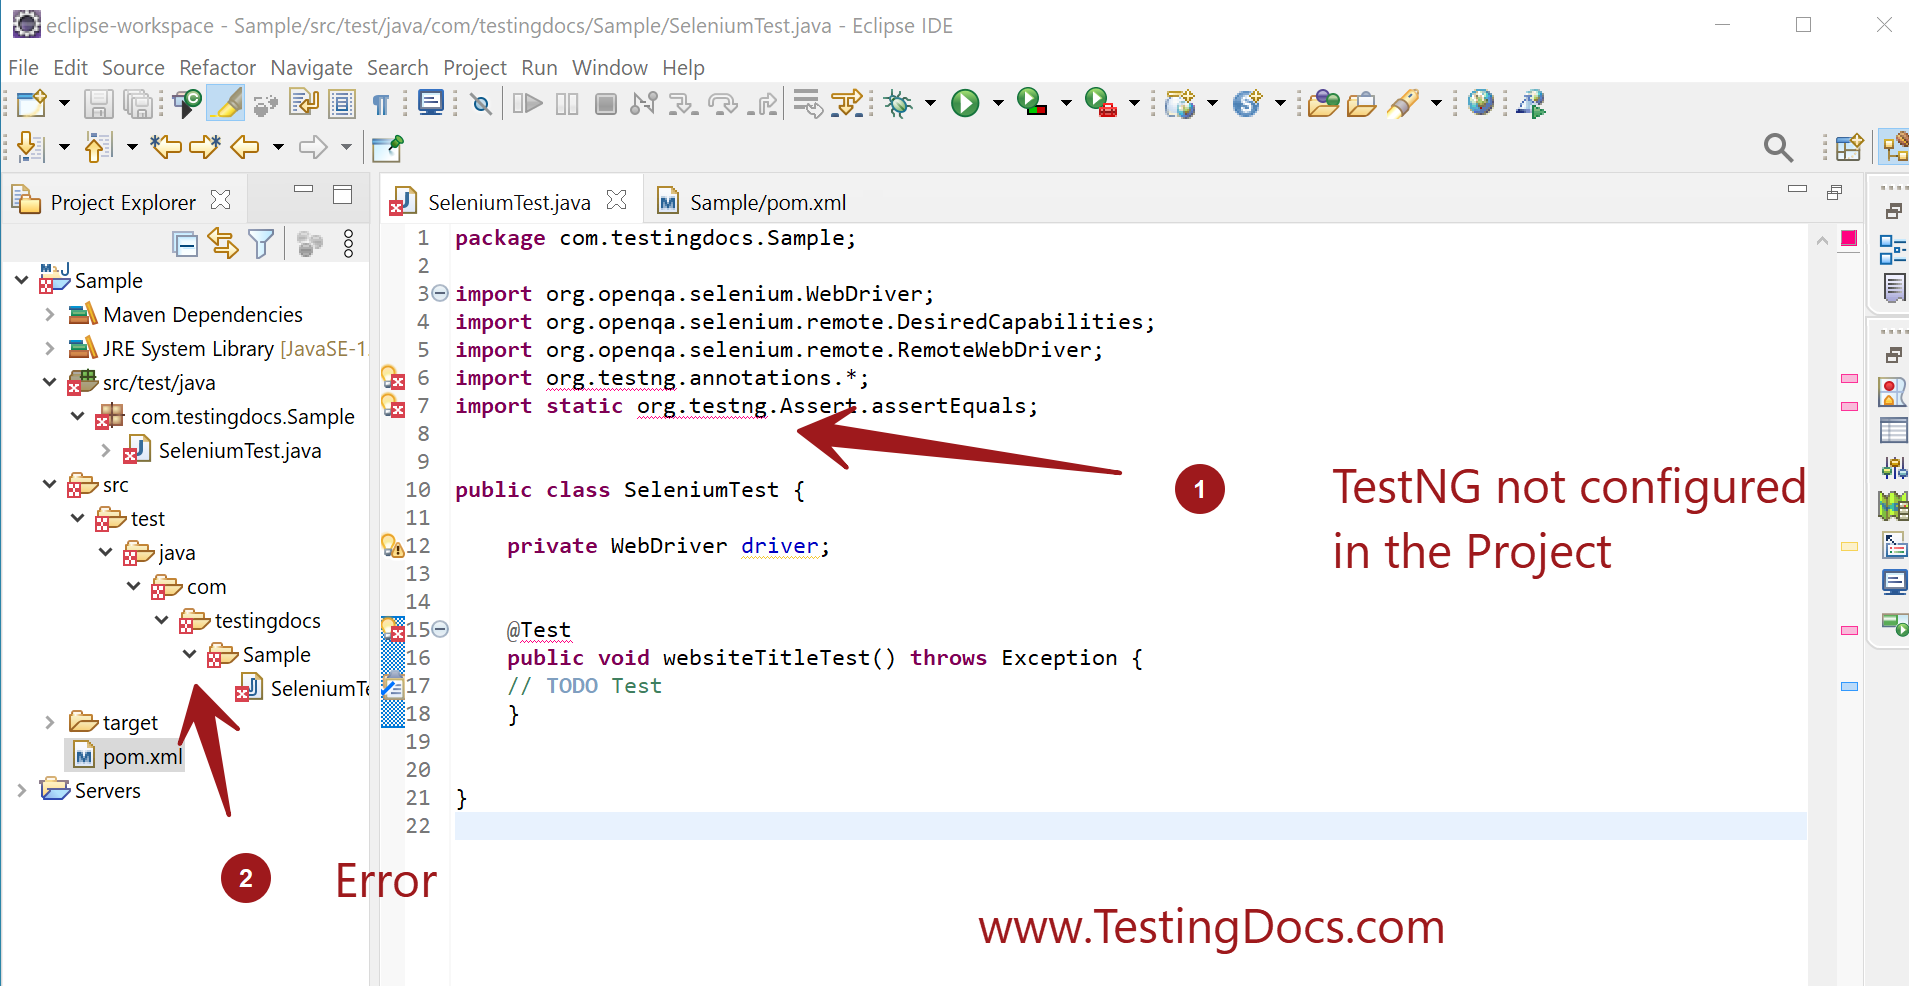The width and height of the screenshot is (1909, 986).
Task: Open the Search dialog magnifier icon
Action: click(1779, 147)
